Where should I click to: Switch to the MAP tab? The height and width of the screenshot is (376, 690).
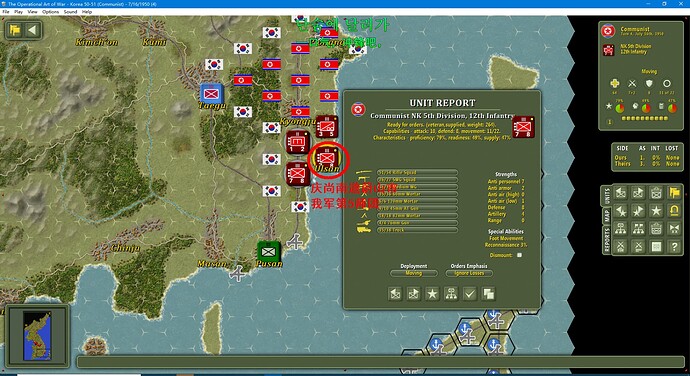(606, 216)
